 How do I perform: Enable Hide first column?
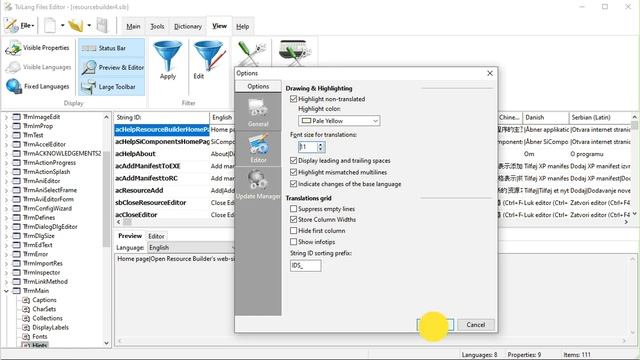pos(293,231)
